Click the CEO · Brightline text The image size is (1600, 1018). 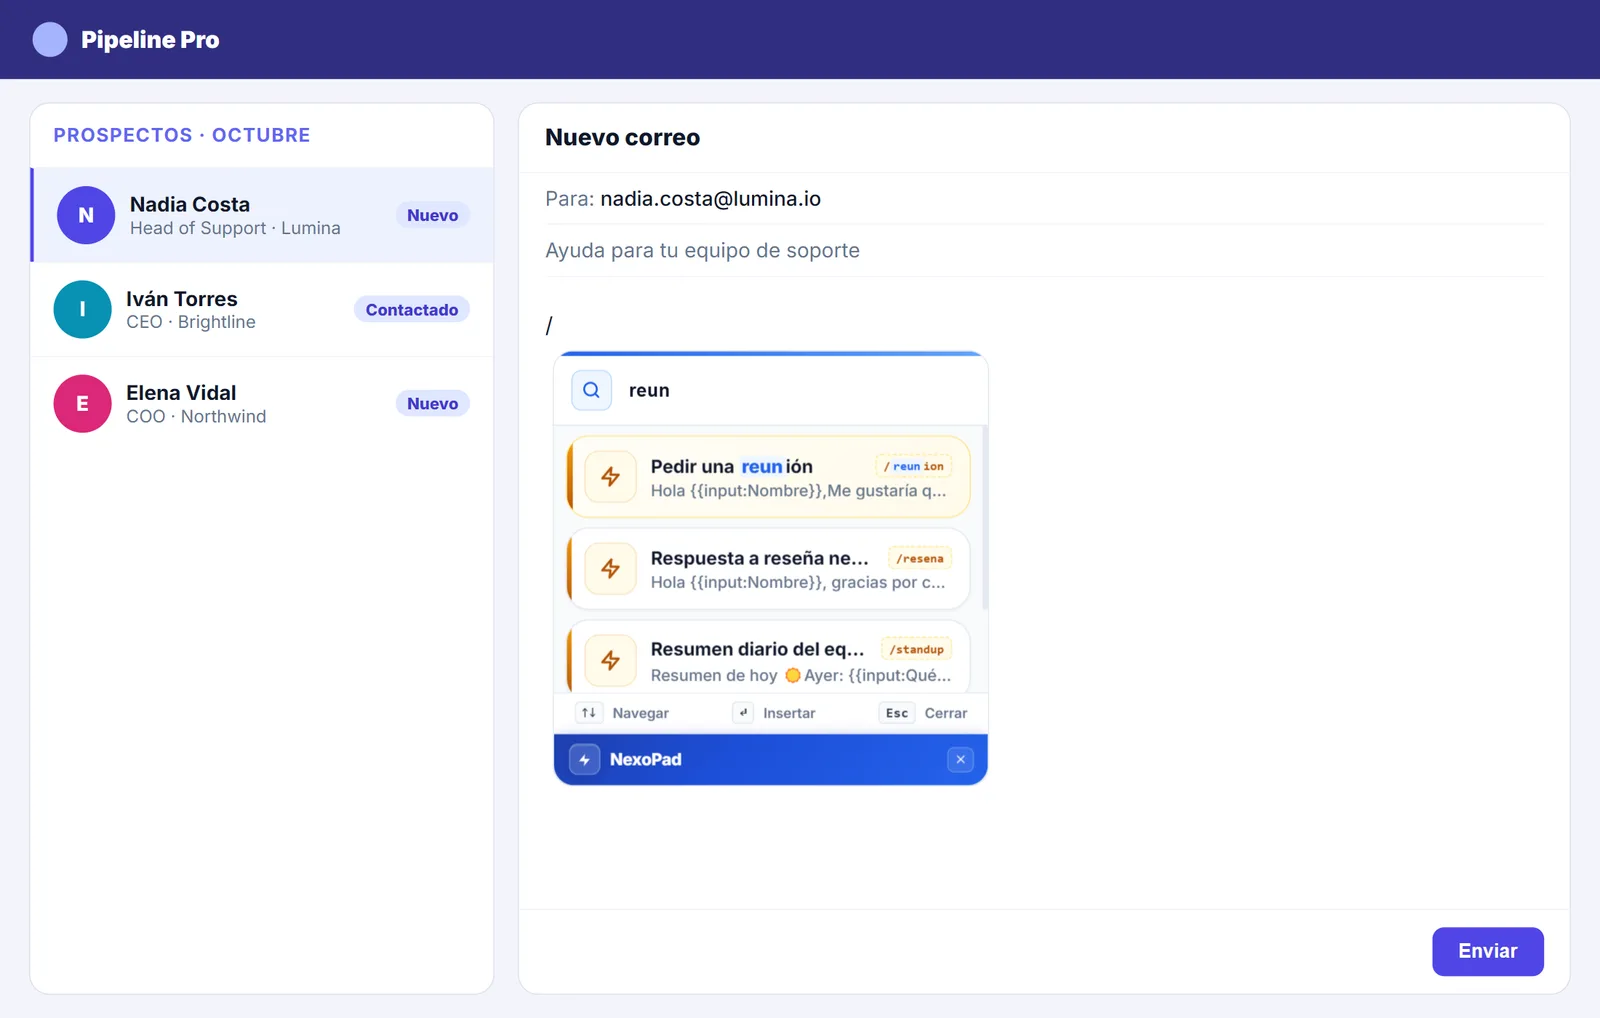click(191, 322)
